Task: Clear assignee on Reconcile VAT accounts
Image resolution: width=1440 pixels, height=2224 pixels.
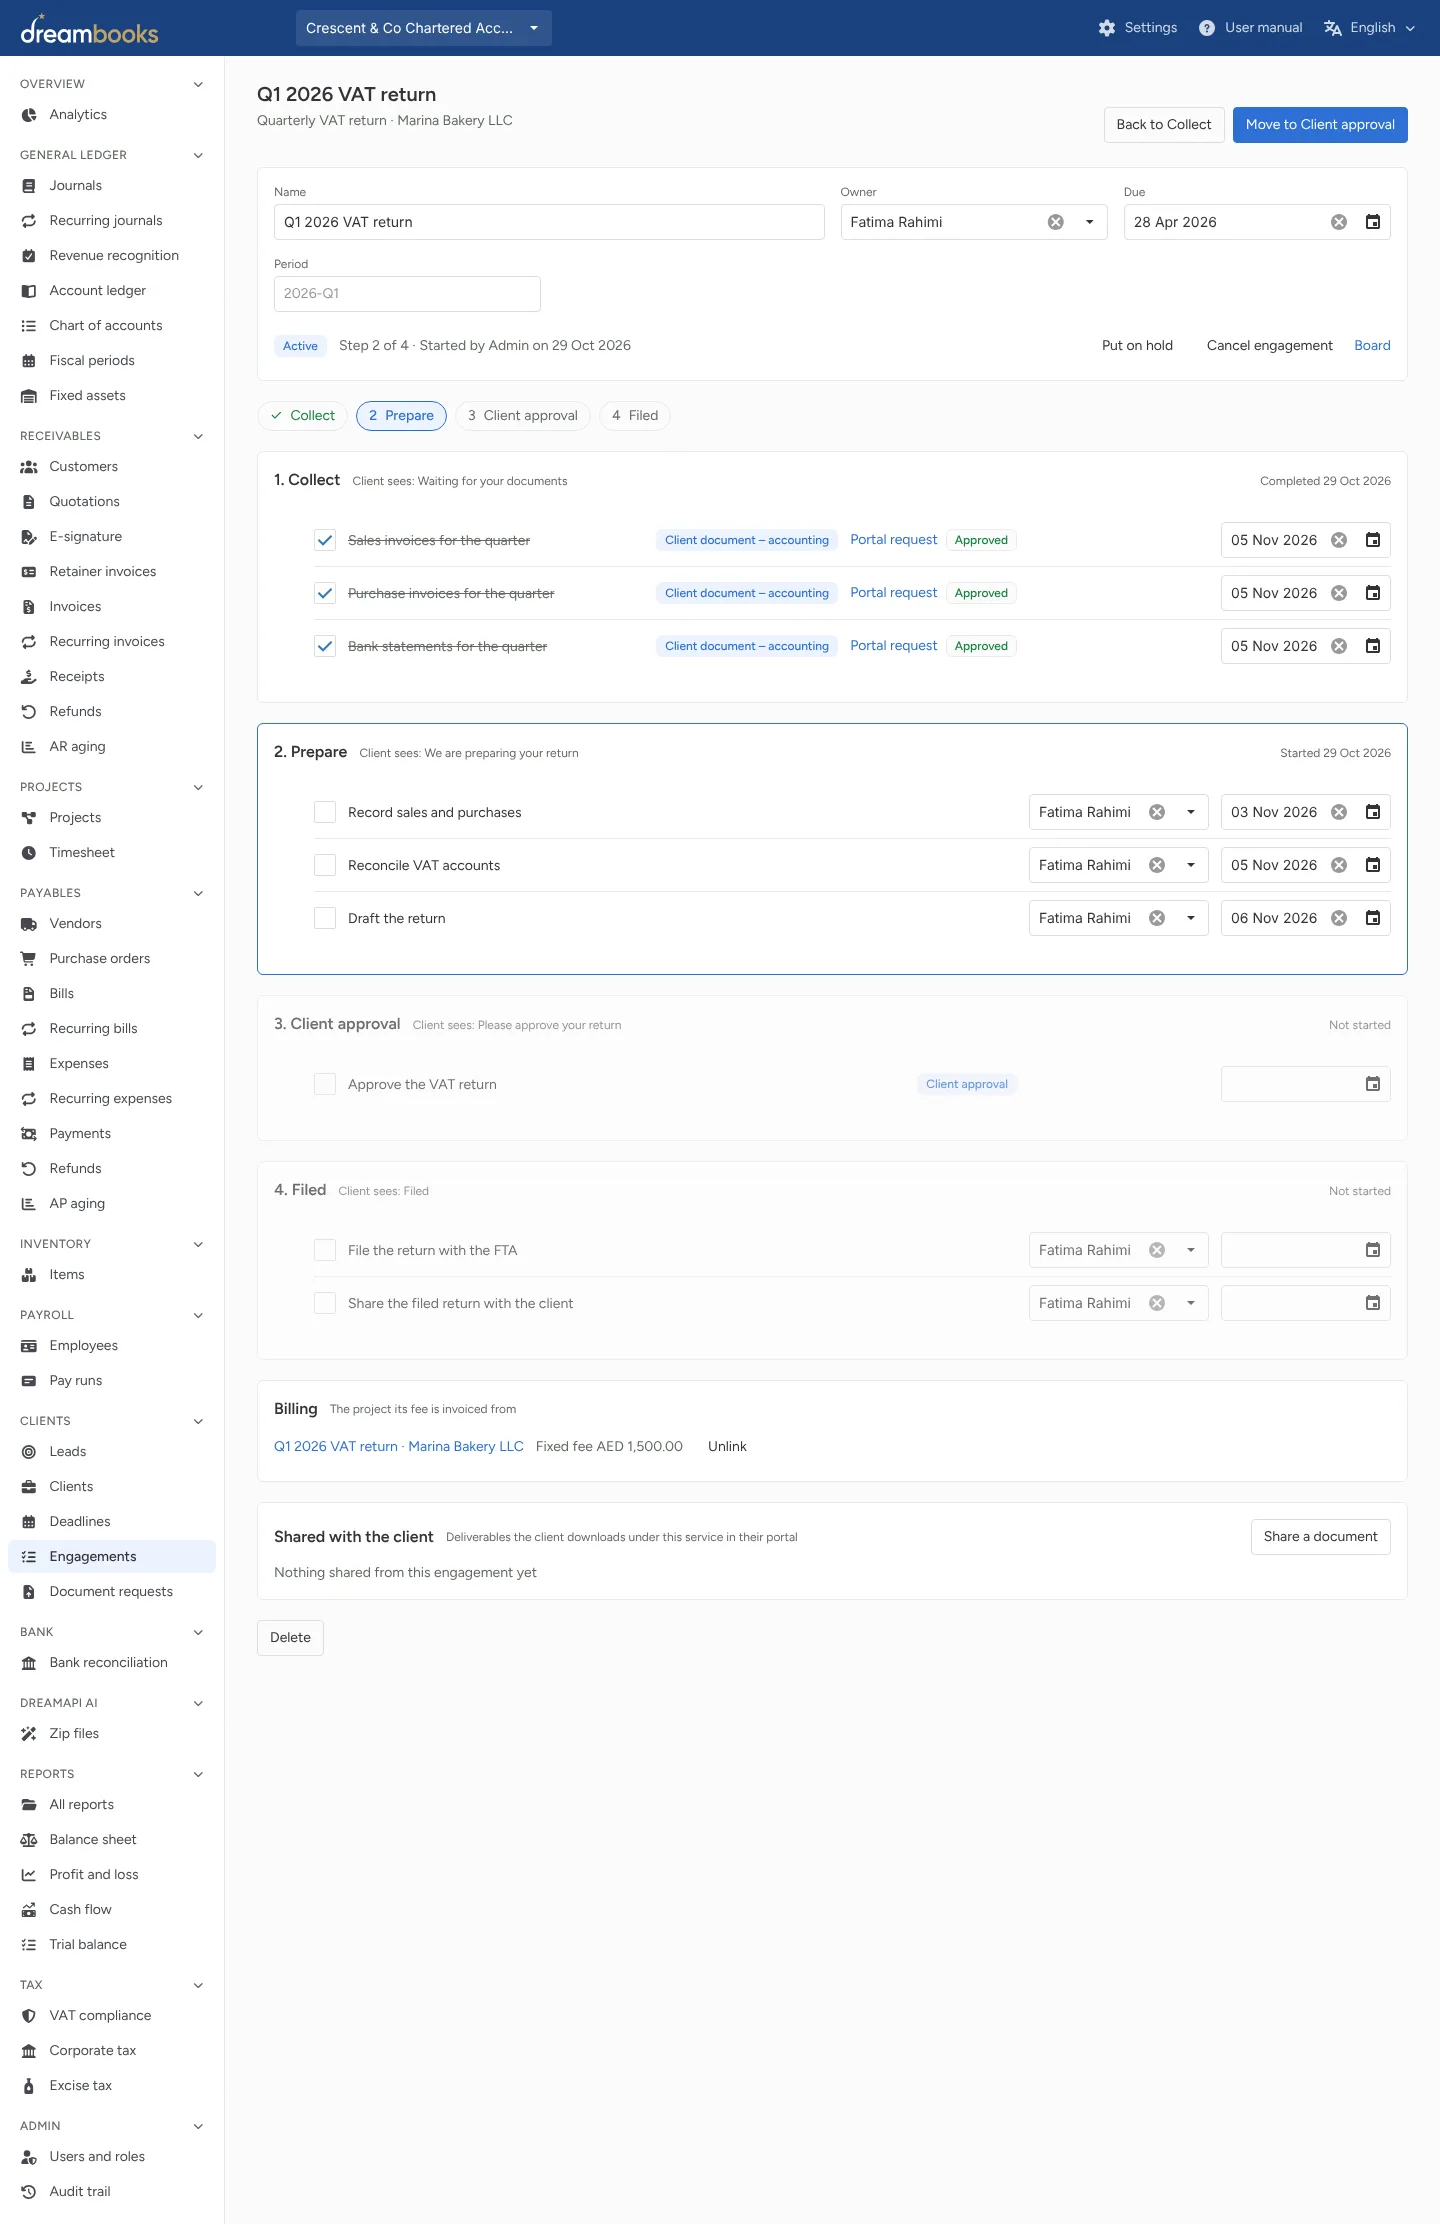Action: coord(1157,865)
